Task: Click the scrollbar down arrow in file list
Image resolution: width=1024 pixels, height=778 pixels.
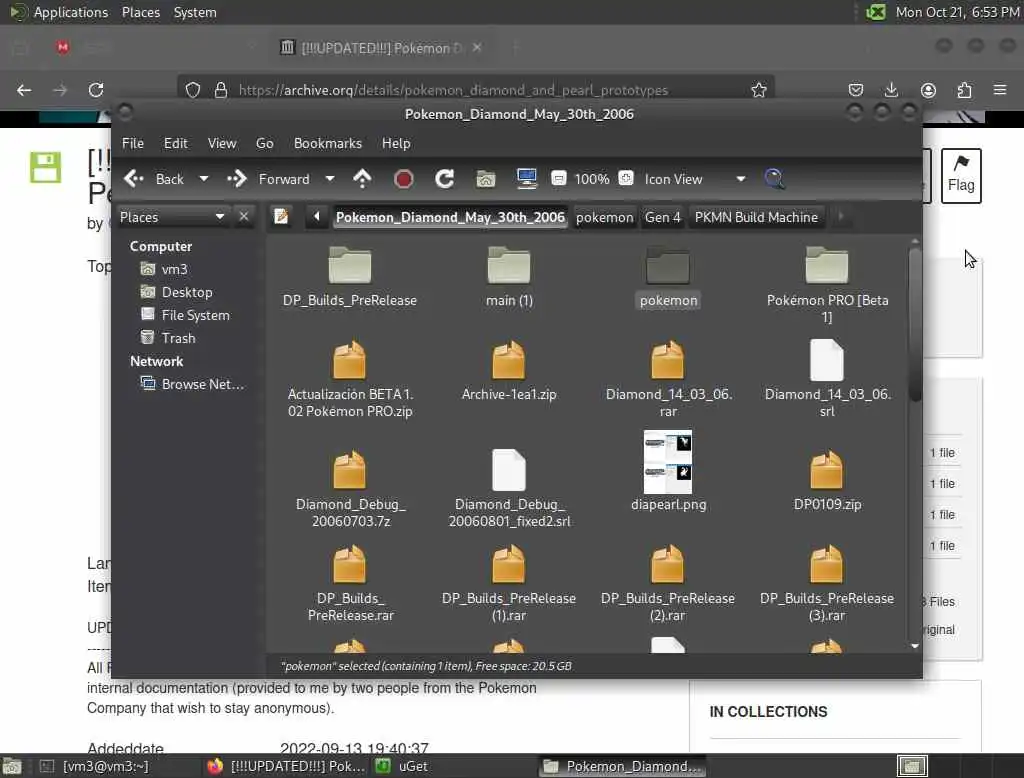Action: tap(915, 646)
